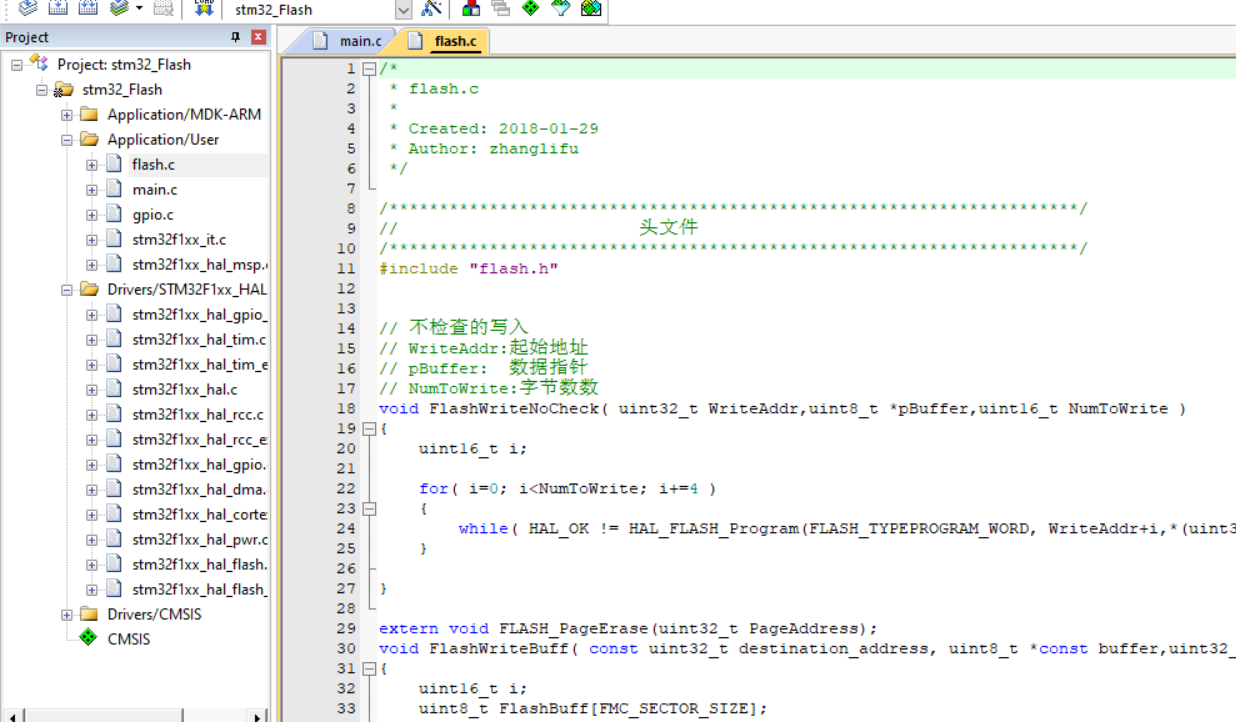This screenshot has width=1236, height=722.
Task: Translate the active source file
Action: (28, 9)
